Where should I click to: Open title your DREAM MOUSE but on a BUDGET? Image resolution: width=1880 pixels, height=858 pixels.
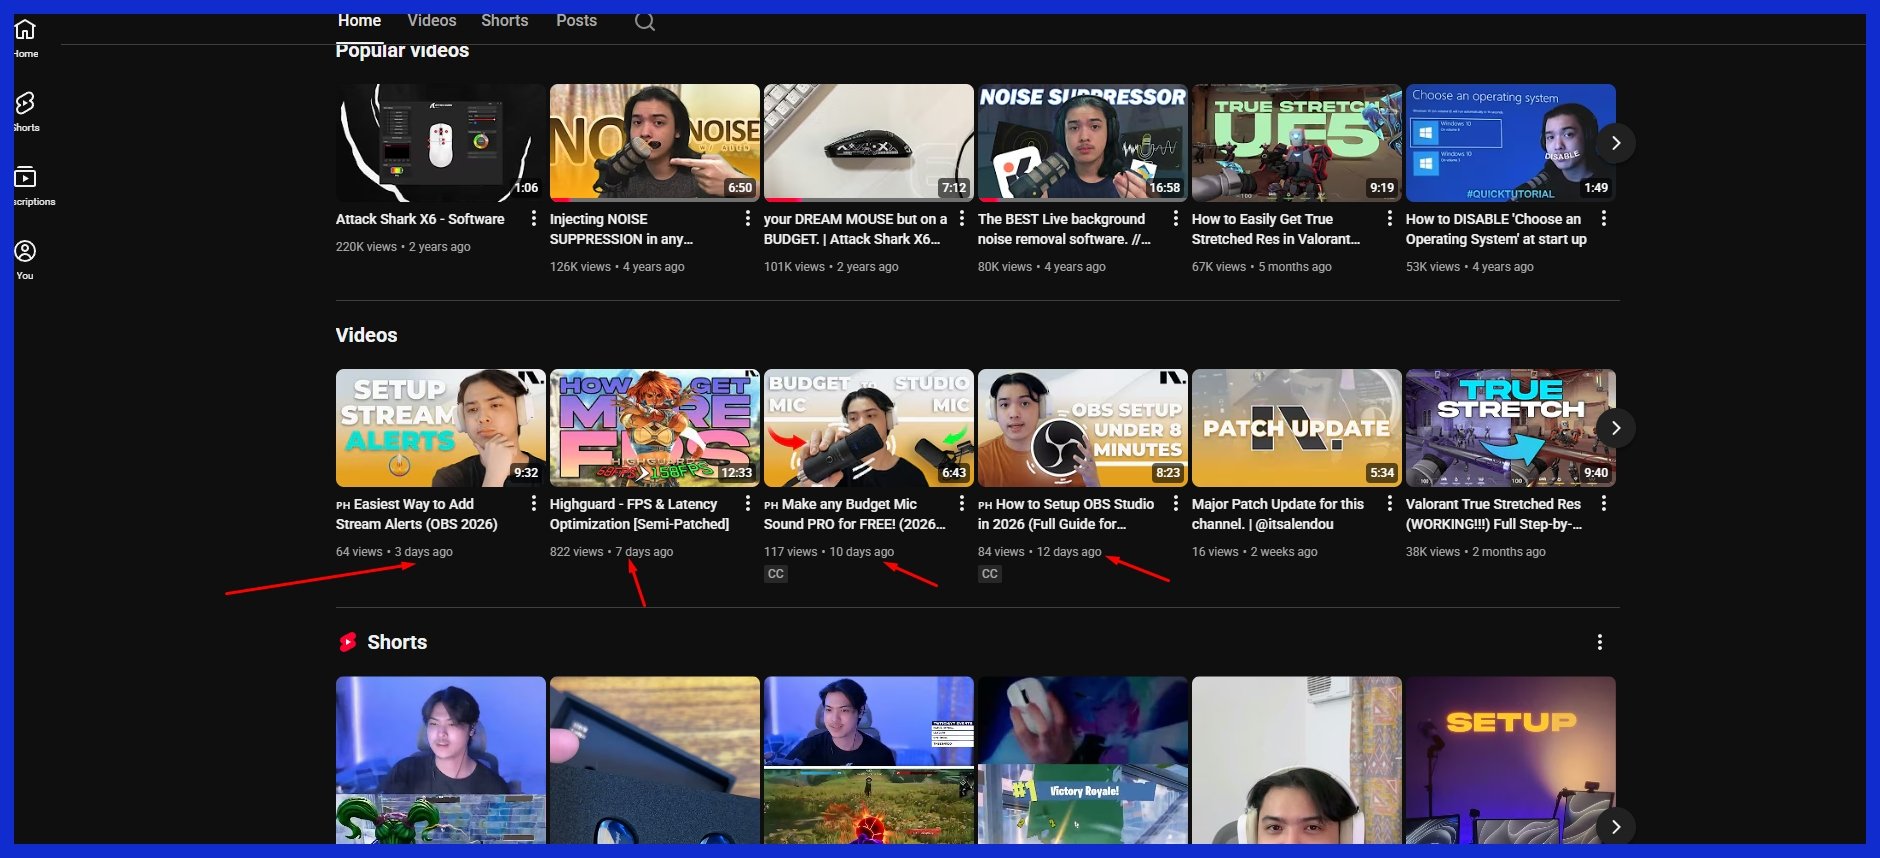pyautogui.click(x=855, y=229)
